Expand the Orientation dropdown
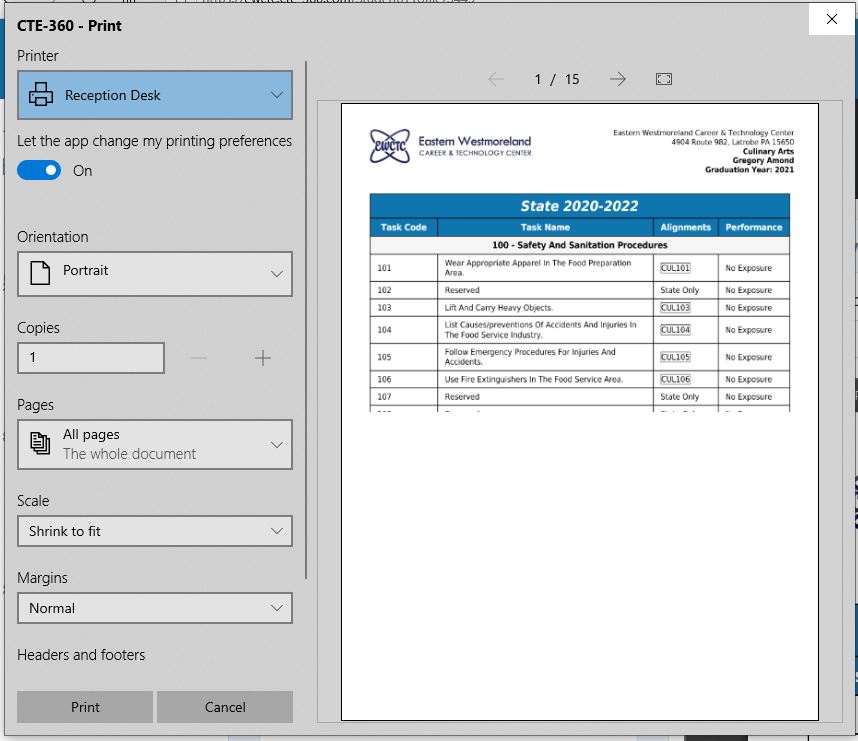The height and width of the screenshot is (741, 858). tap(277, 273)
